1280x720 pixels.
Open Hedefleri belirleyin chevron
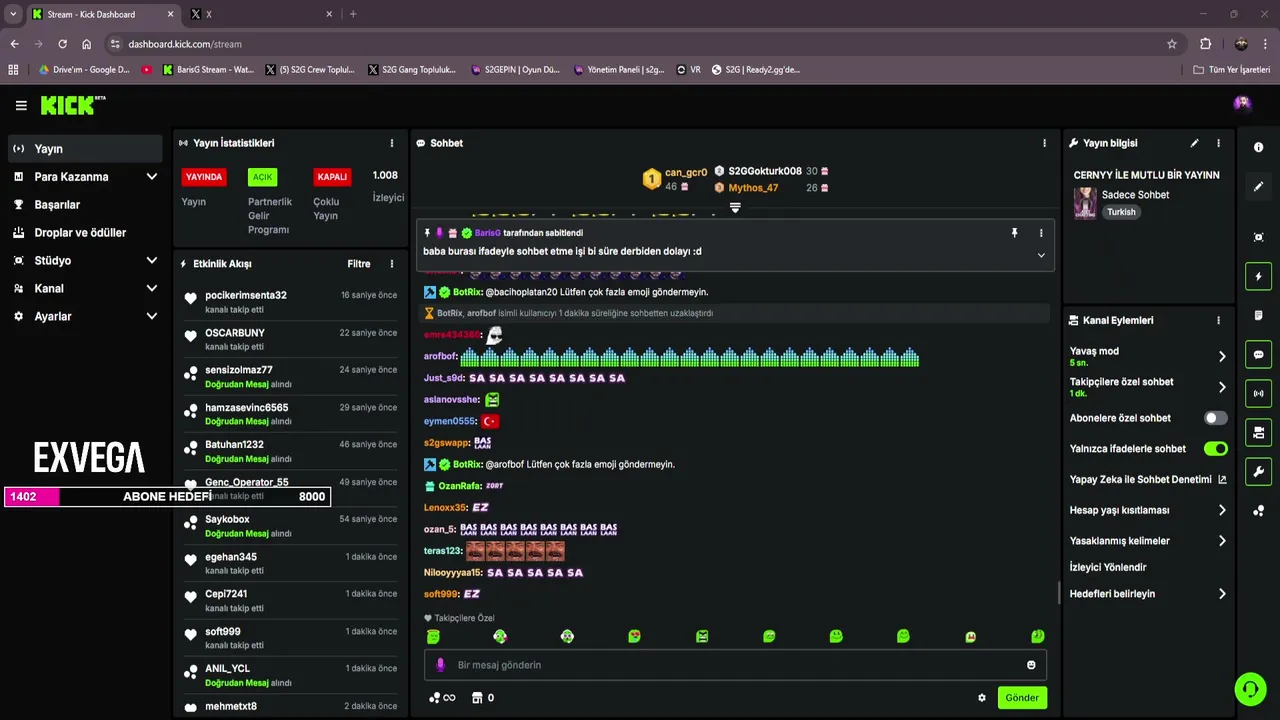point(1222,594)
